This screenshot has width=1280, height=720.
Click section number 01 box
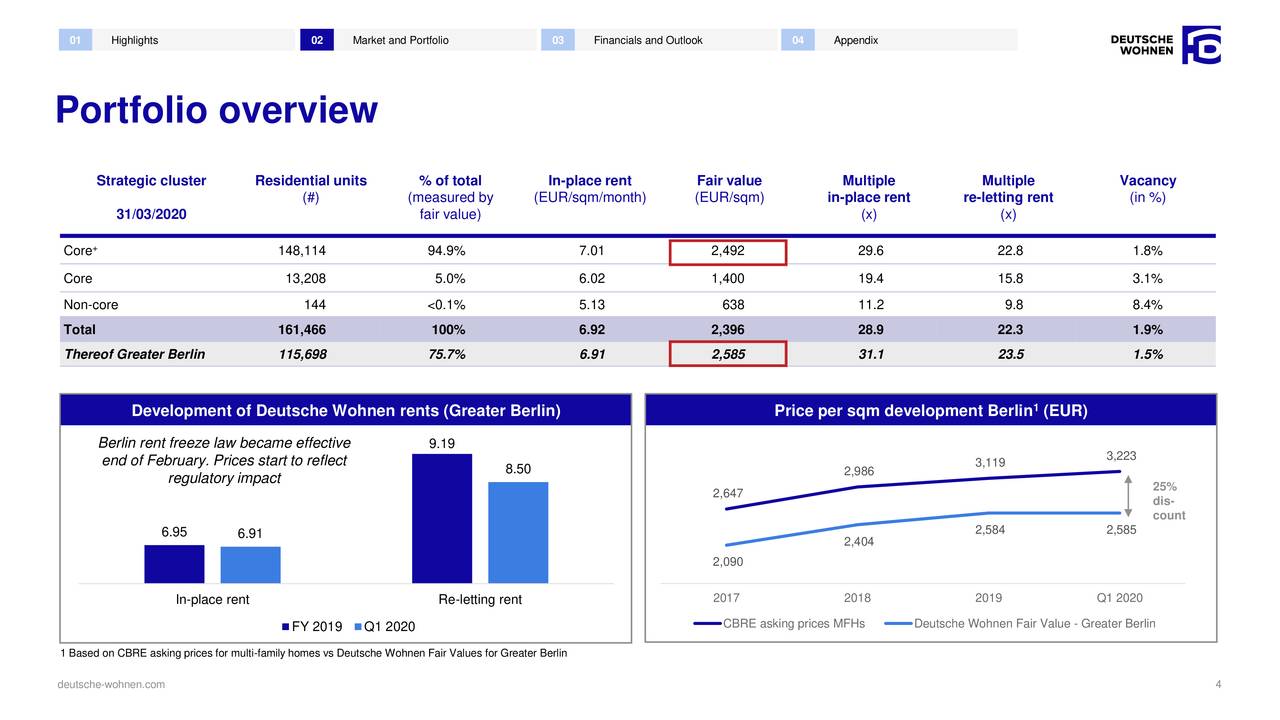point(75,40)
